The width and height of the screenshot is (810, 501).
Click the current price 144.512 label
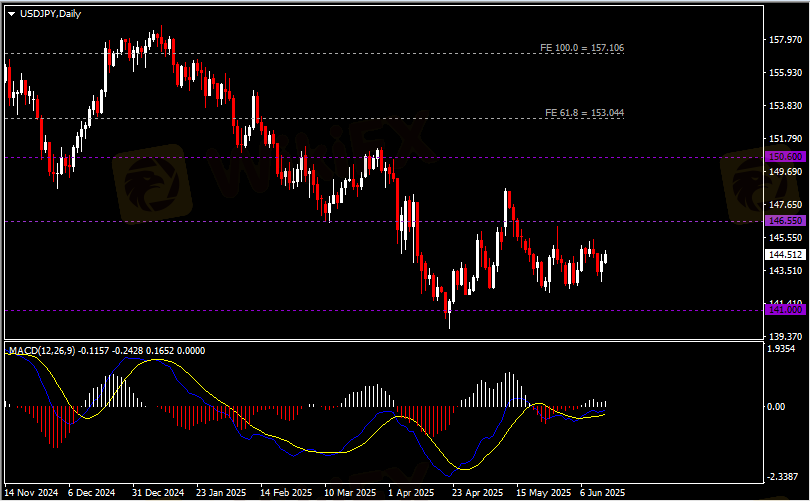coord(785,254)
